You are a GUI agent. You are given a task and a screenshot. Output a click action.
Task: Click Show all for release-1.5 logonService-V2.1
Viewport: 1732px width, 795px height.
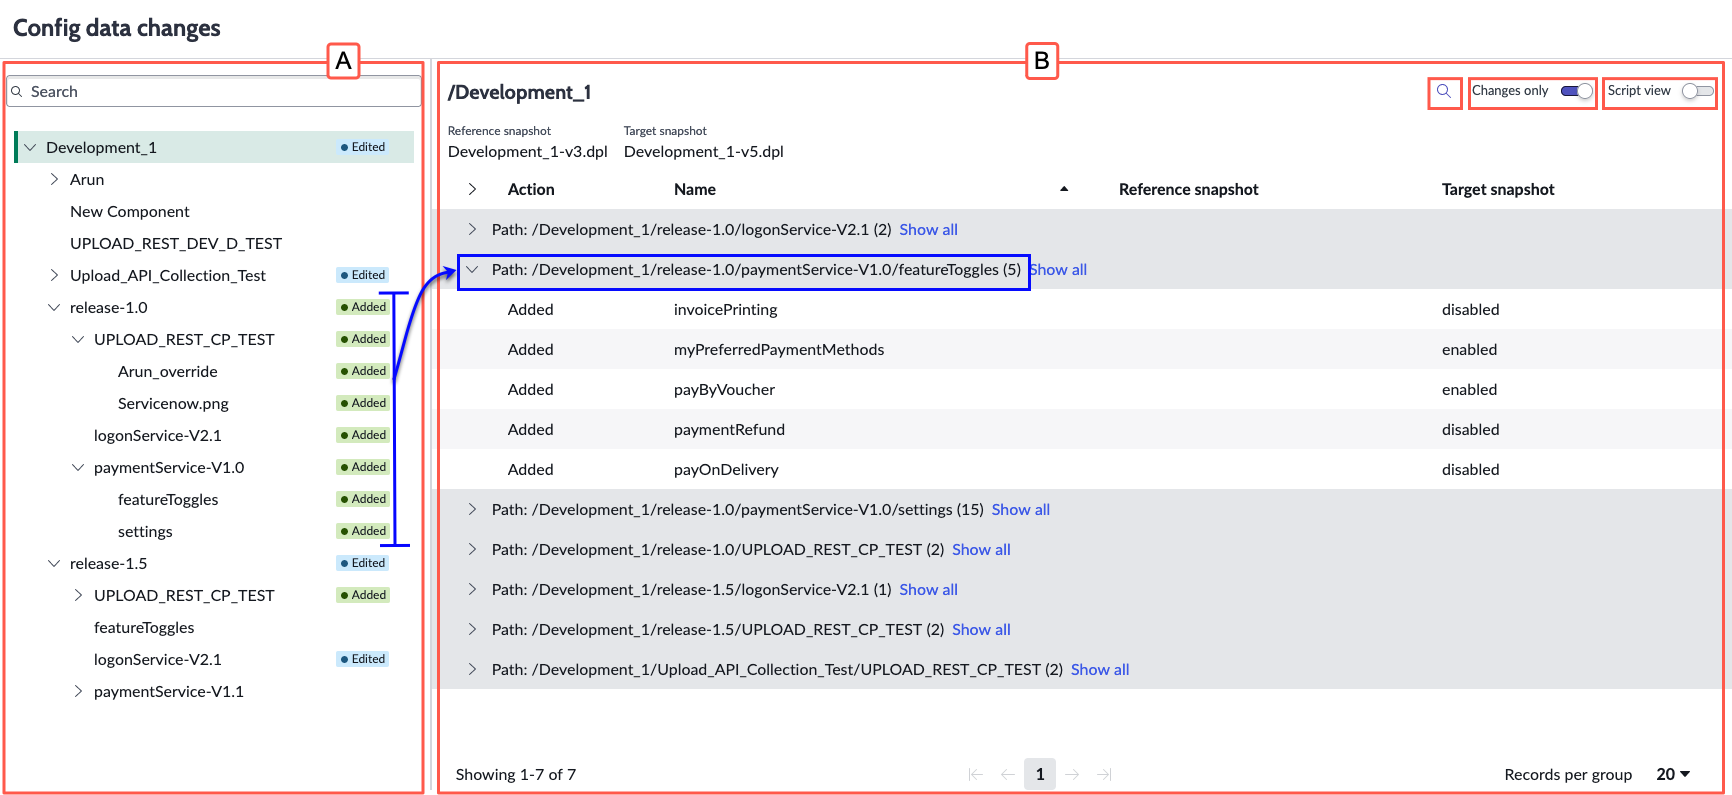coord(928,589)
